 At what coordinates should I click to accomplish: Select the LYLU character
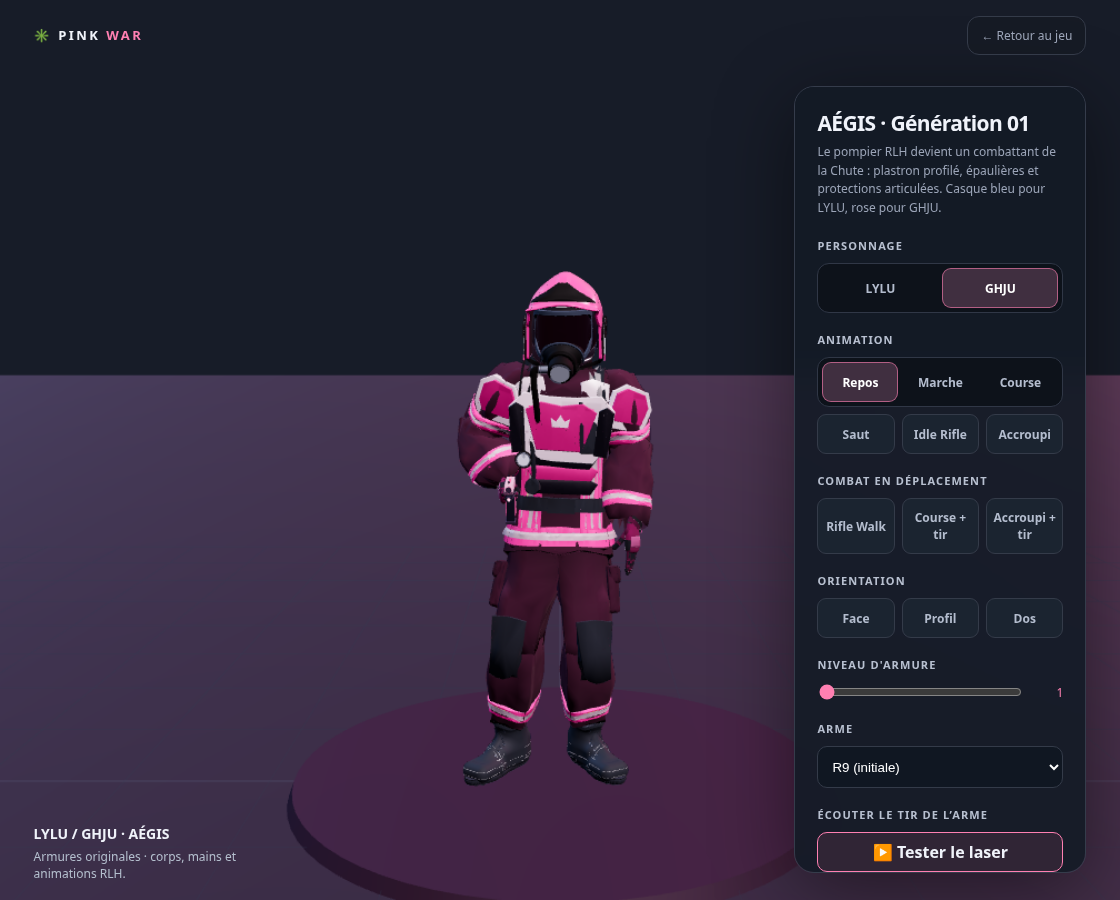(880, 289)
